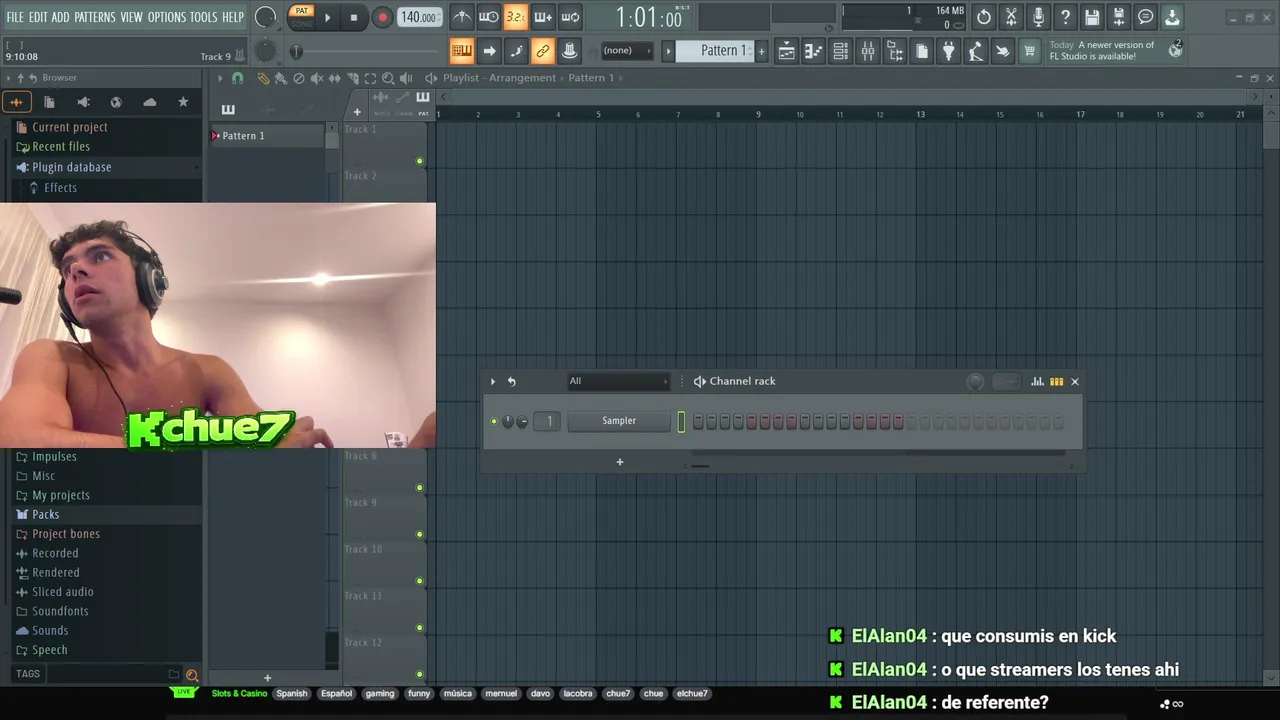Open the EDIT menu
The width and height of the screenshot is (1280, 720).
point(38,17)
